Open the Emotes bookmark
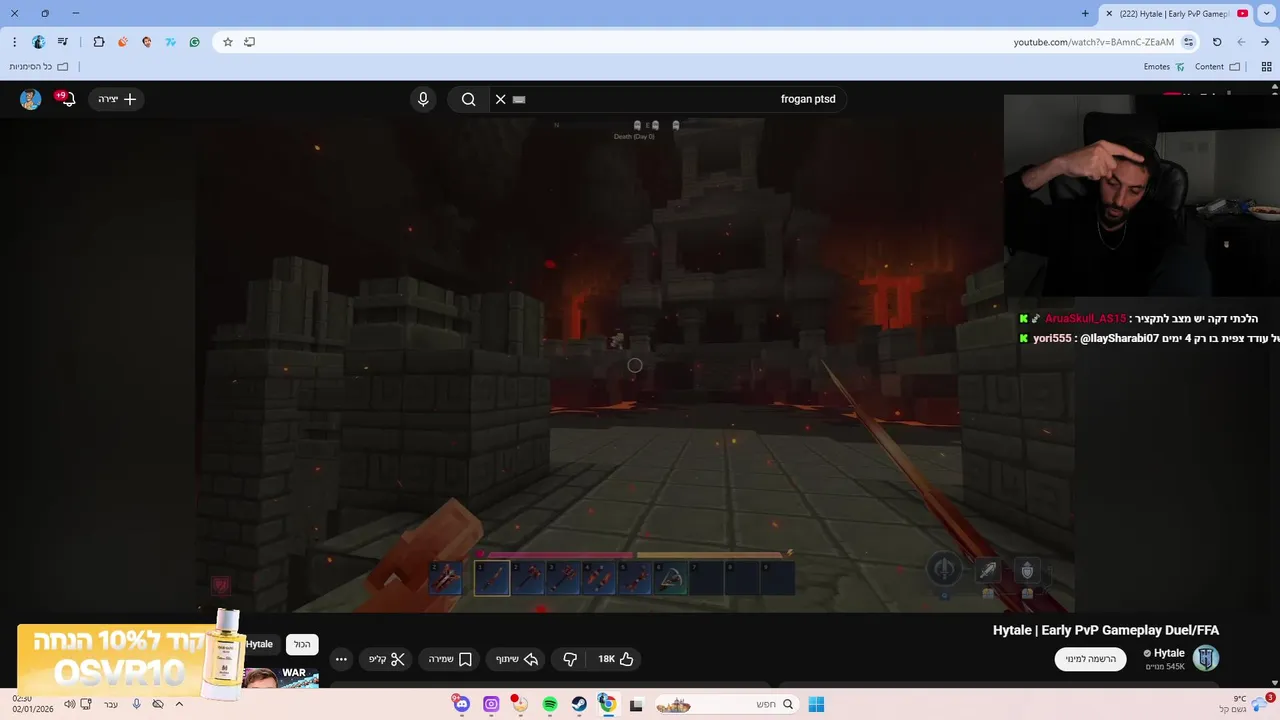The width and height of the screenshot is (1280, 720). 1164,67
